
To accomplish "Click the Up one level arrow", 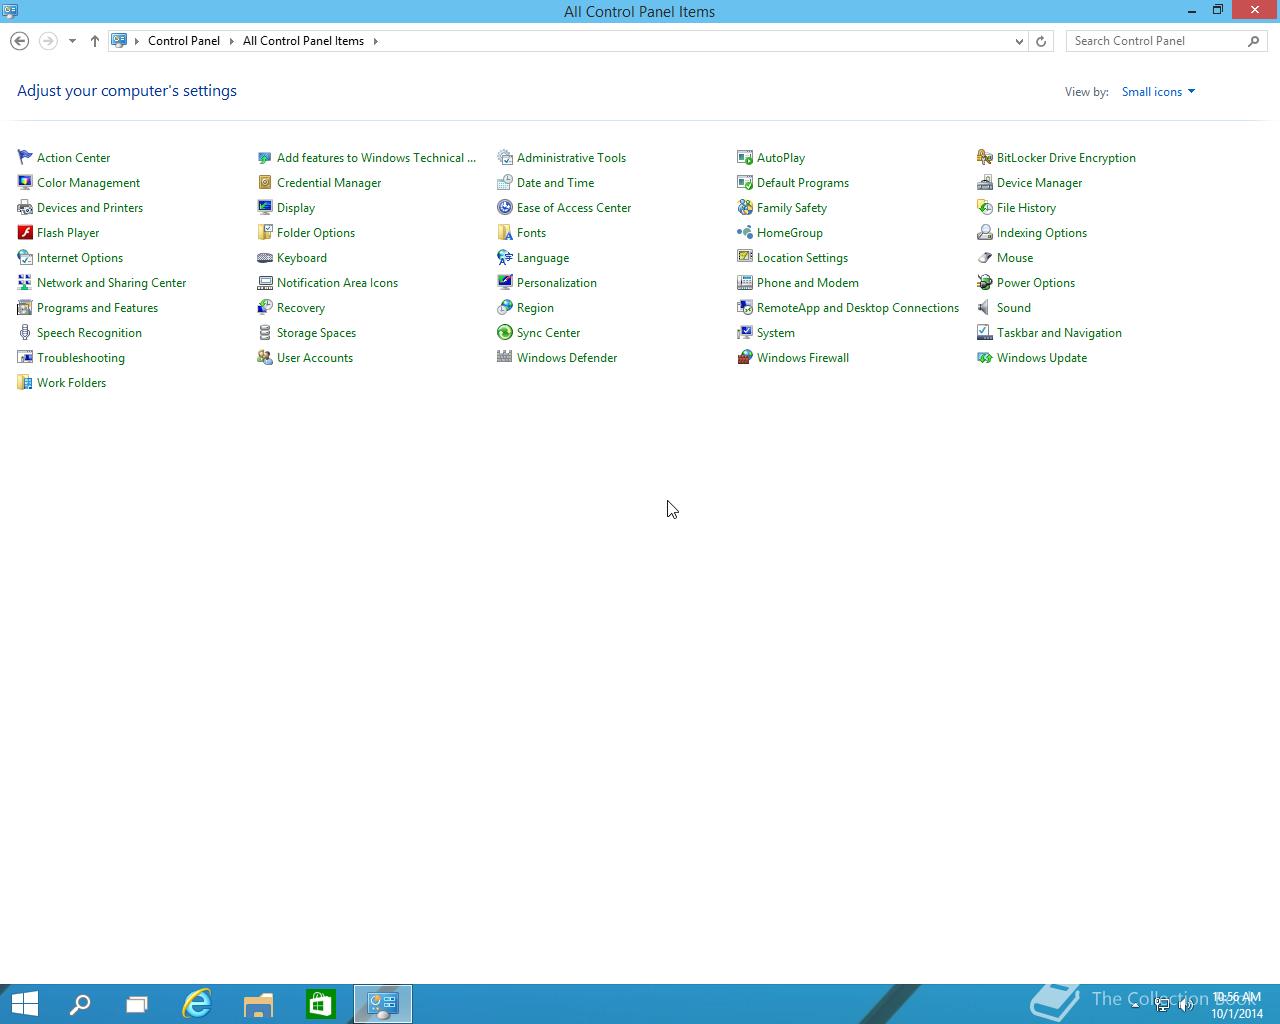I will (95, 41).
